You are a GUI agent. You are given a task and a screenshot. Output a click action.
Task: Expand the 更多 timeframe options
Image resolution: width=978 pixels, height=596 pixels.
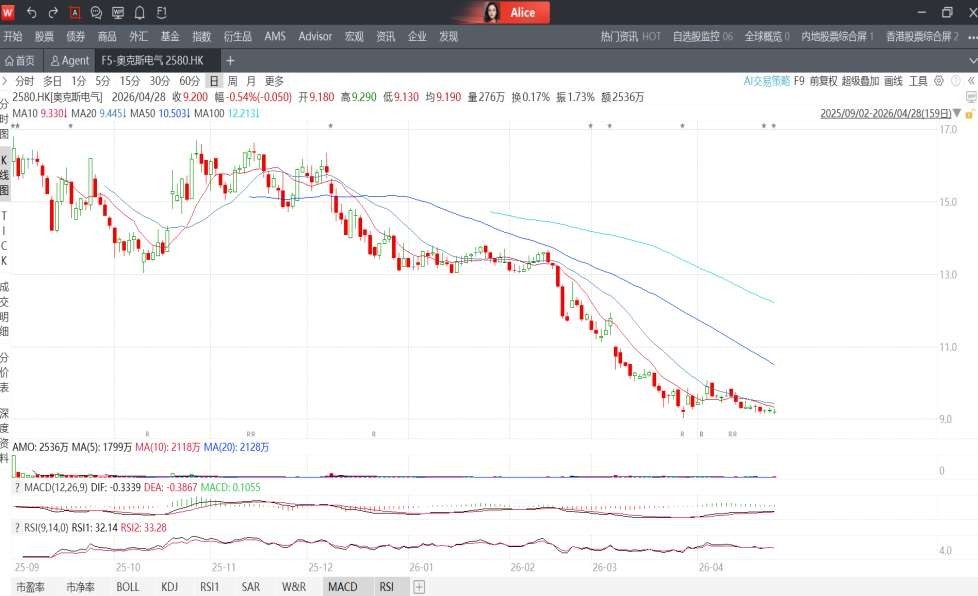click(x=274, y=81)
